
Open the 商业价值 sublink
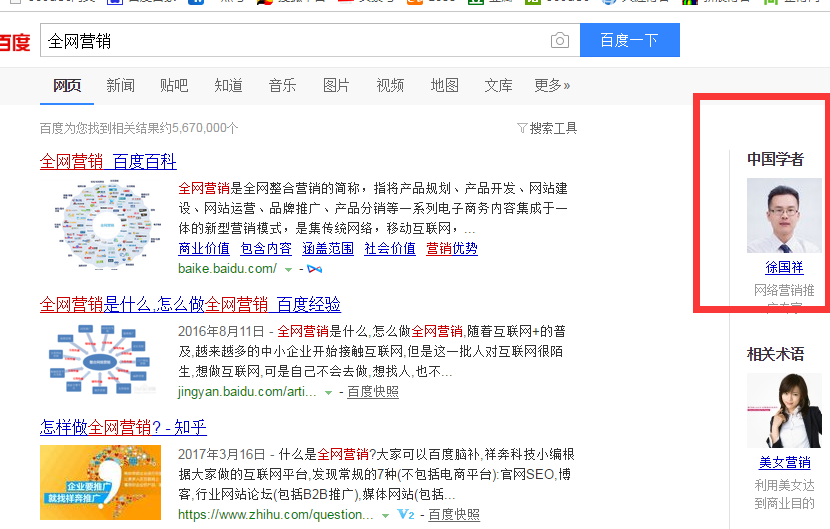tap(204, 248)
